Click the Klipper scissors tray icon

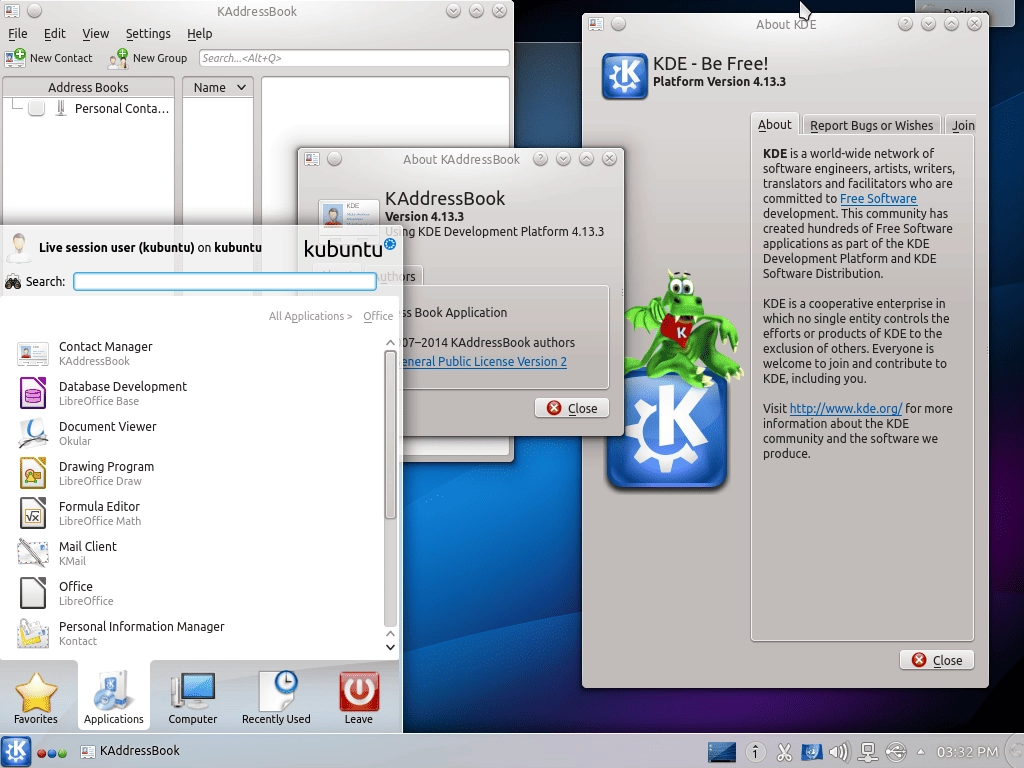(784, 752)
